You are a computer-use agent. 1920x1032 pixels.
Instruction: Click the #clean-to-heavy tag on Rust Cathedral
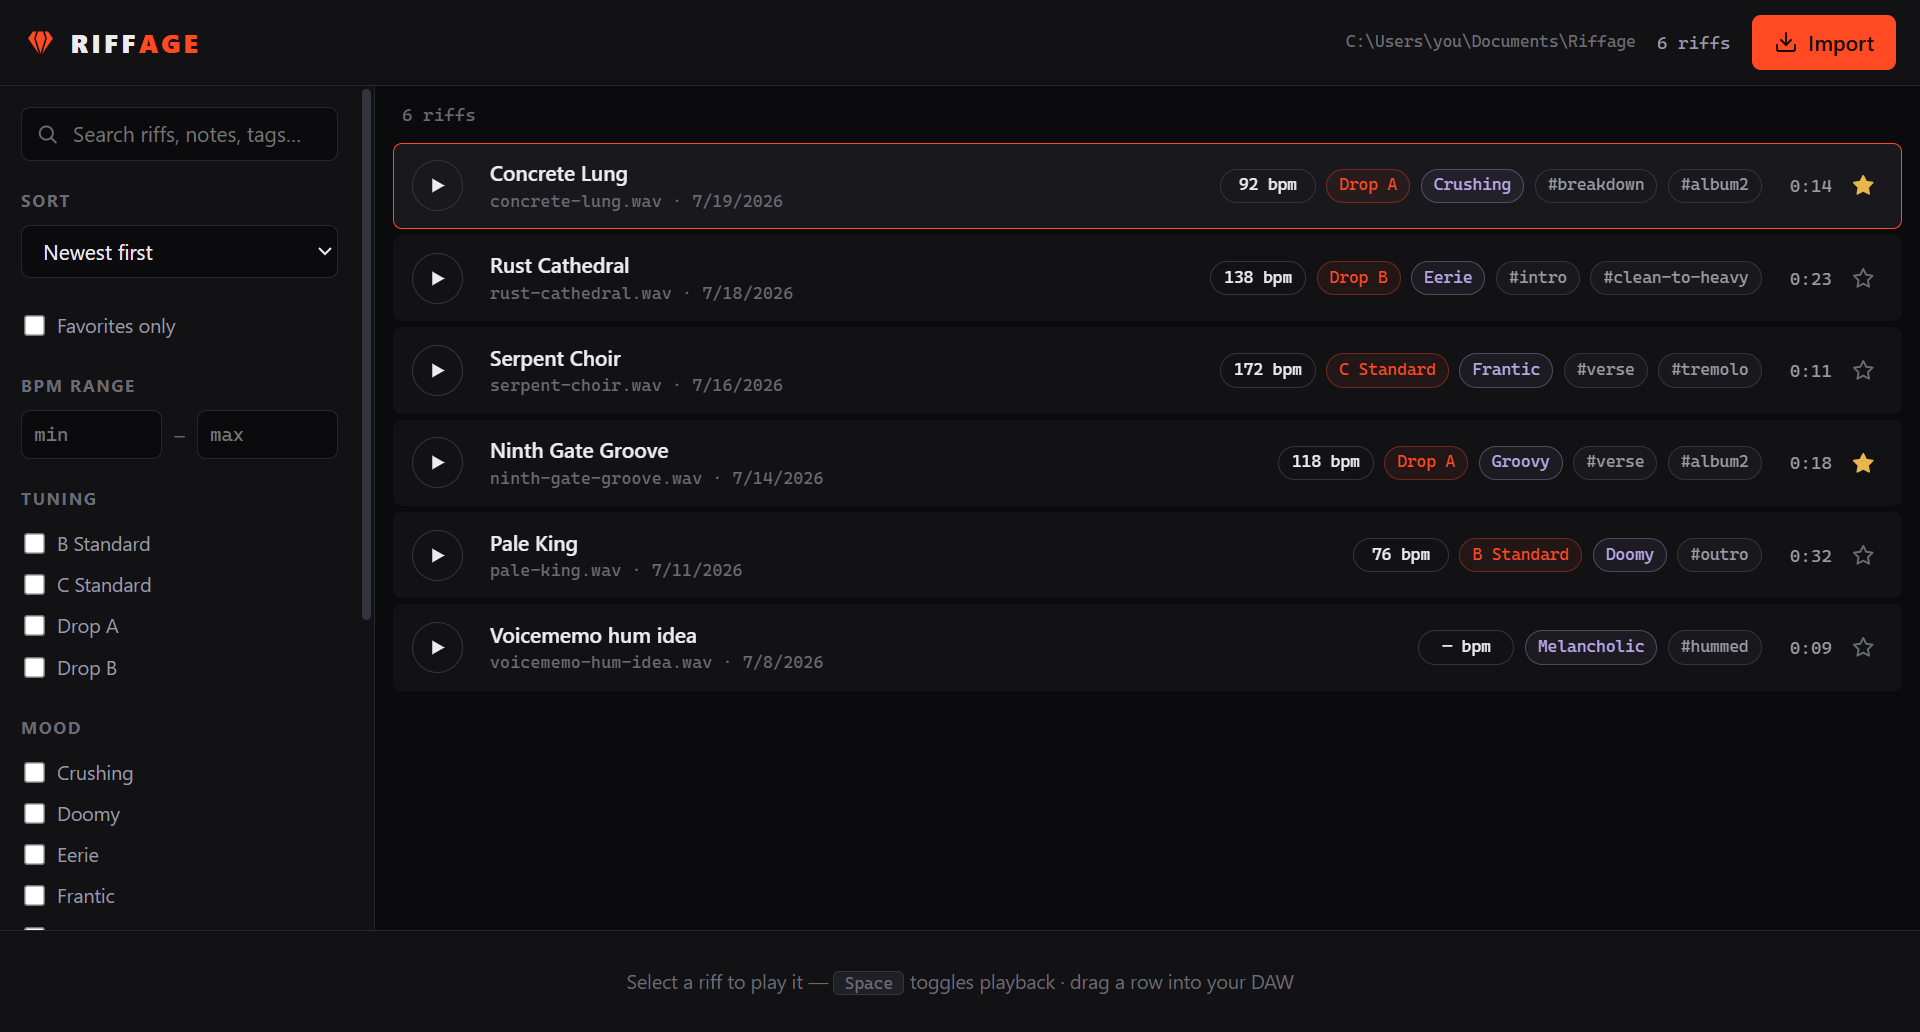[1676, 278]
